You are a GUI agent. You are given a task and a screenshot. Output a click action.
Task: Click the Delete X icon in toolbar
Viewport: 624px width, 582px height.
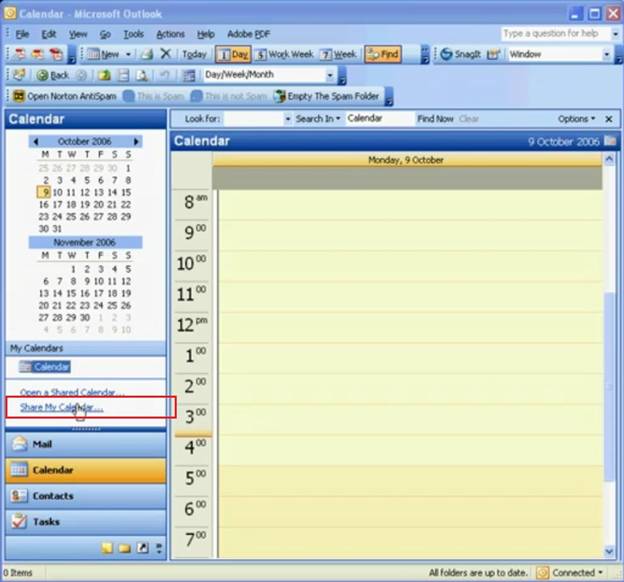(x=166, y=54)
